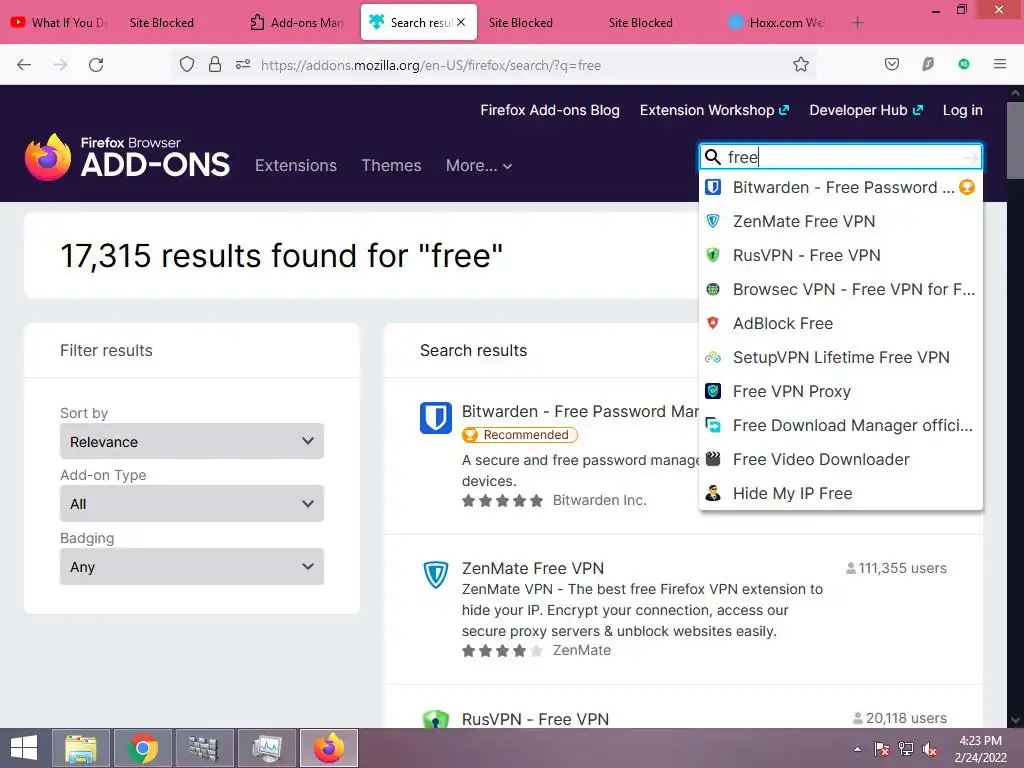Open a new tab with plus button
The height and width of the screenshot is (768, 1024).
pyautogui.click(x=857, y=23)
